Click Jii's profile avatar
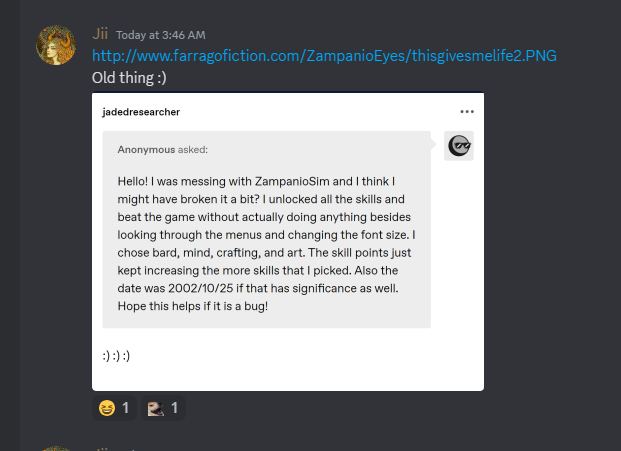The height and width of the screenshot is (451, 621). pos(58,47)
